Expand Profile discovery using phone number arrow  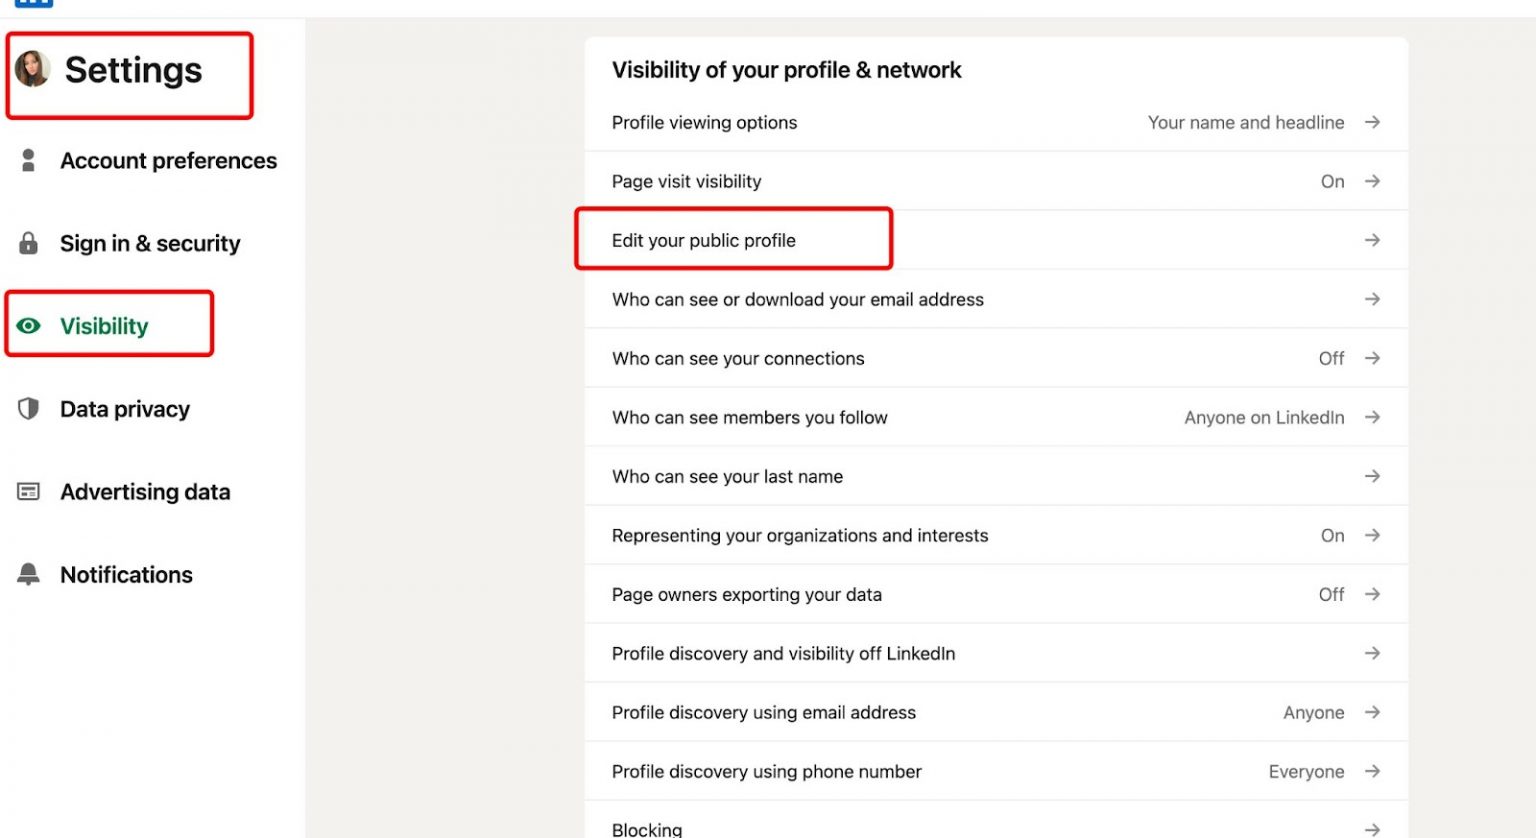point(1372,771)
